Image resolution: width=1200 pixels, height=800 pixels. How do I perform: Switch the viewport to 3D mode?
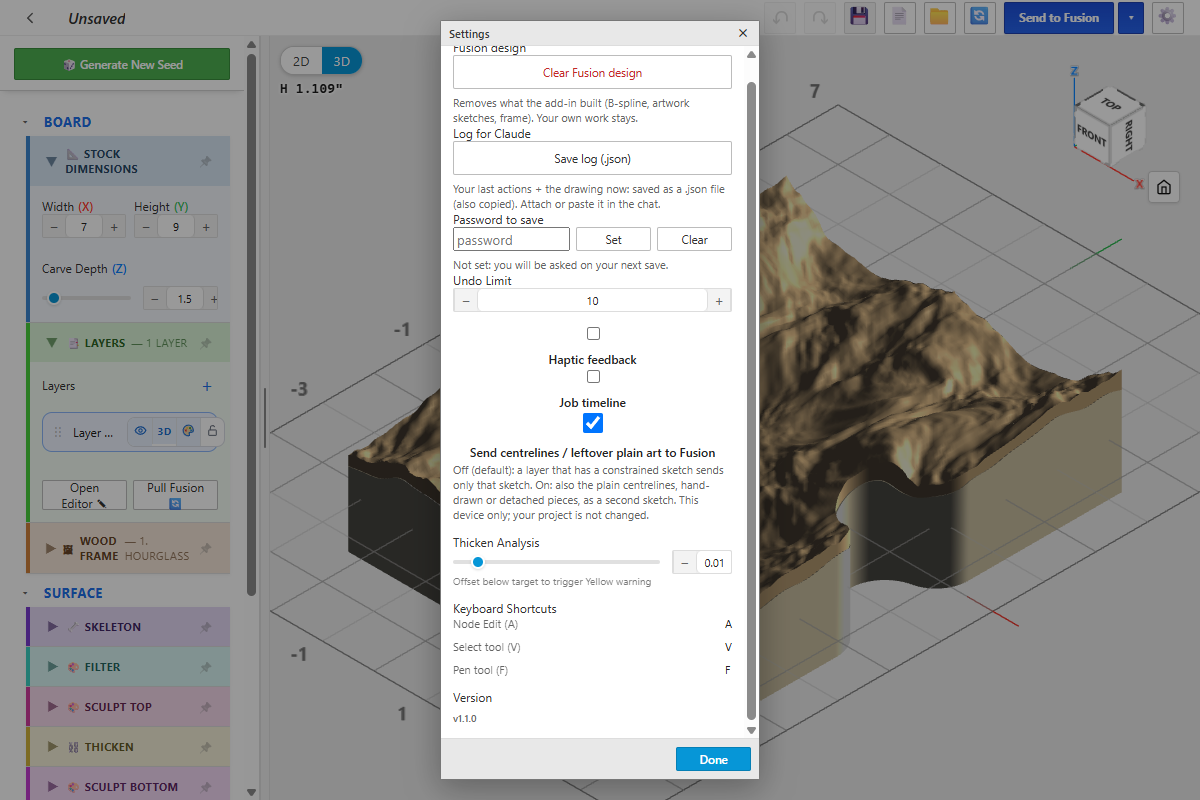(x=341, y=61)
